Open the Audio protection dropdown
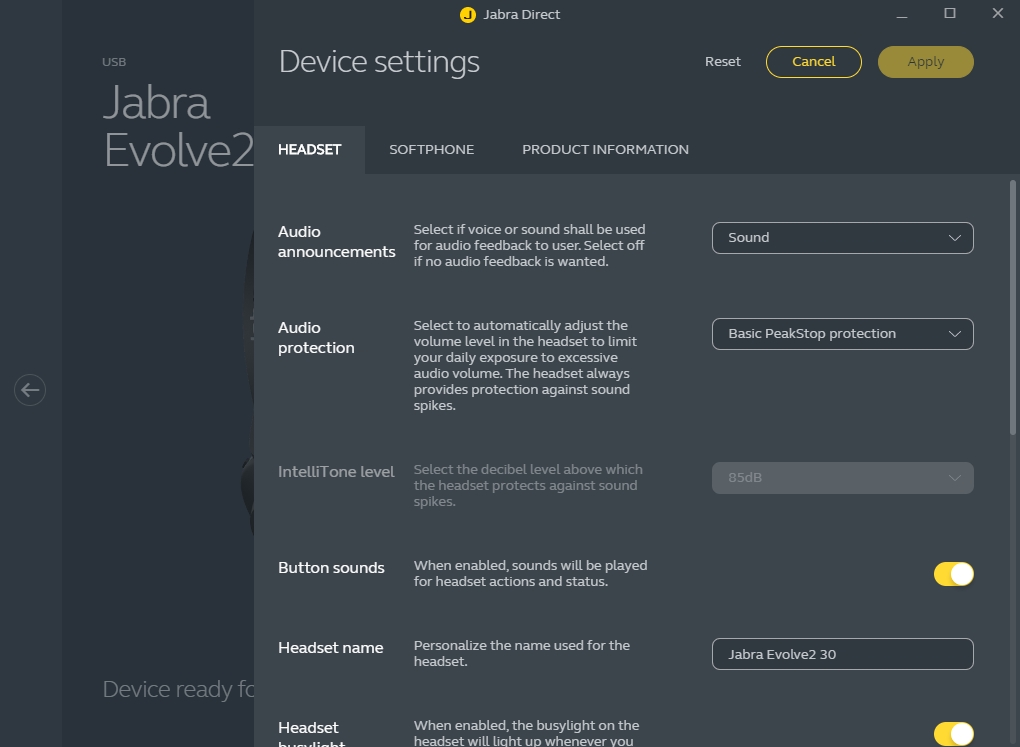 [842, 334]
